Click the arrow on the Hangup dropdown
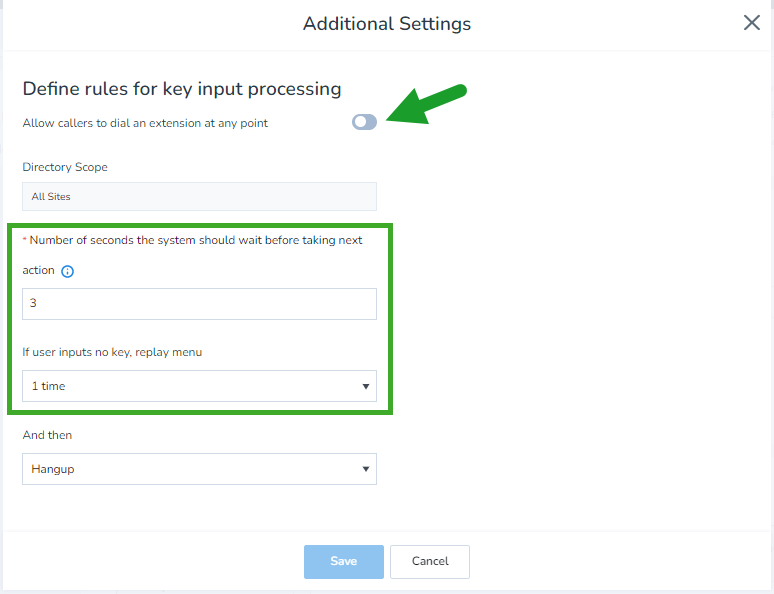The width and height of the screenshot is (774, 594). tap(366, 469)
